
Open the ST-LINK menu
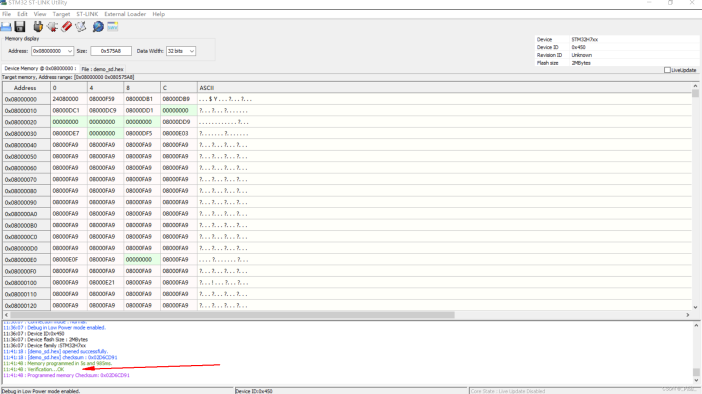tap(87, 14)
